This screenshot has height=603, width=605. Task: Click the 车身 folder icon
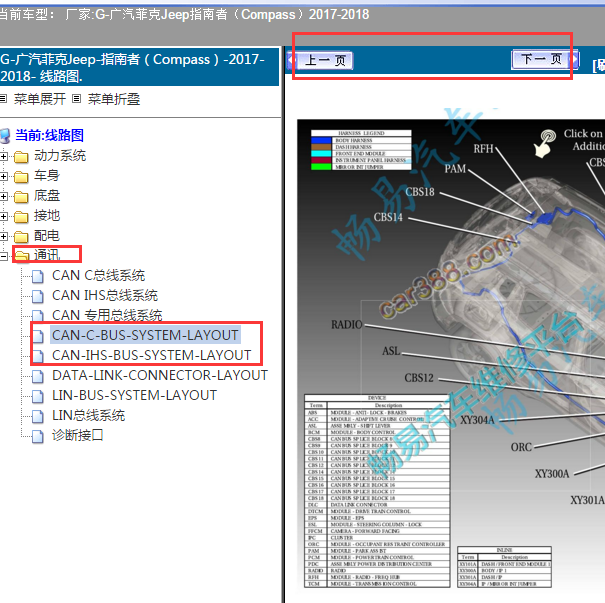pyautogui.click(x=21, y=177)
